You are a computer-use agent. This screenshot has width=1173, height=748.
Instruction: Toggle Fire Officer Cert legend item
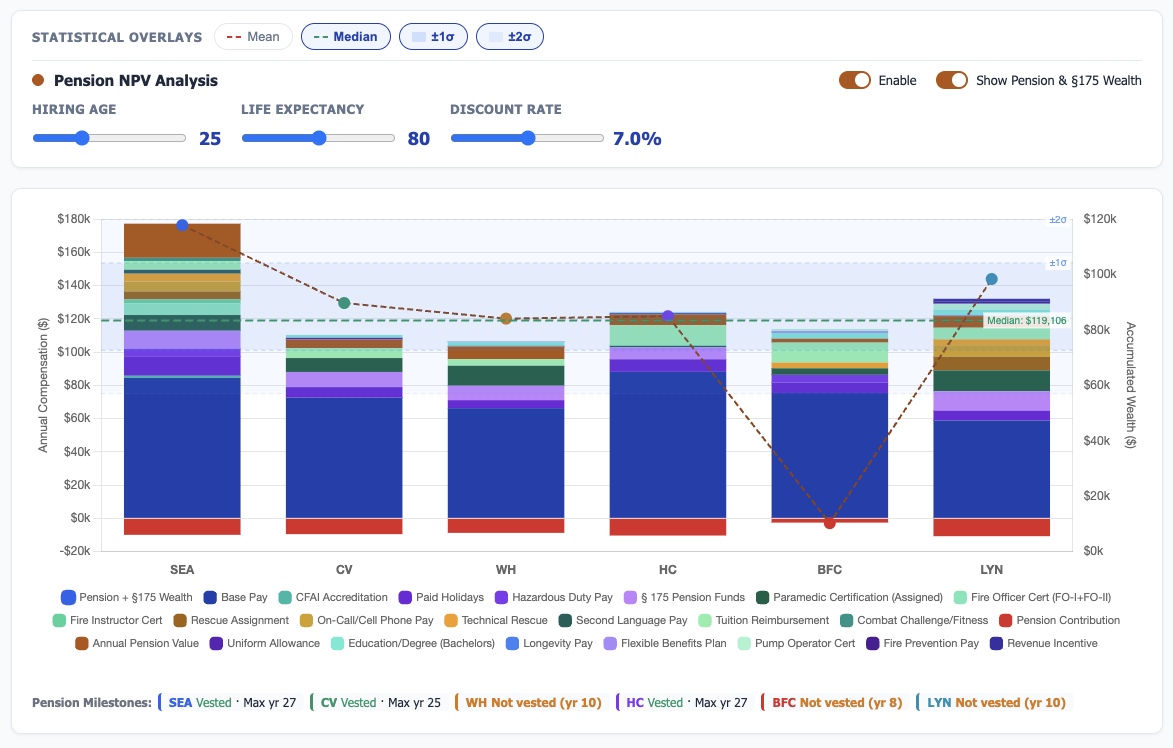tap(1032, 598)
